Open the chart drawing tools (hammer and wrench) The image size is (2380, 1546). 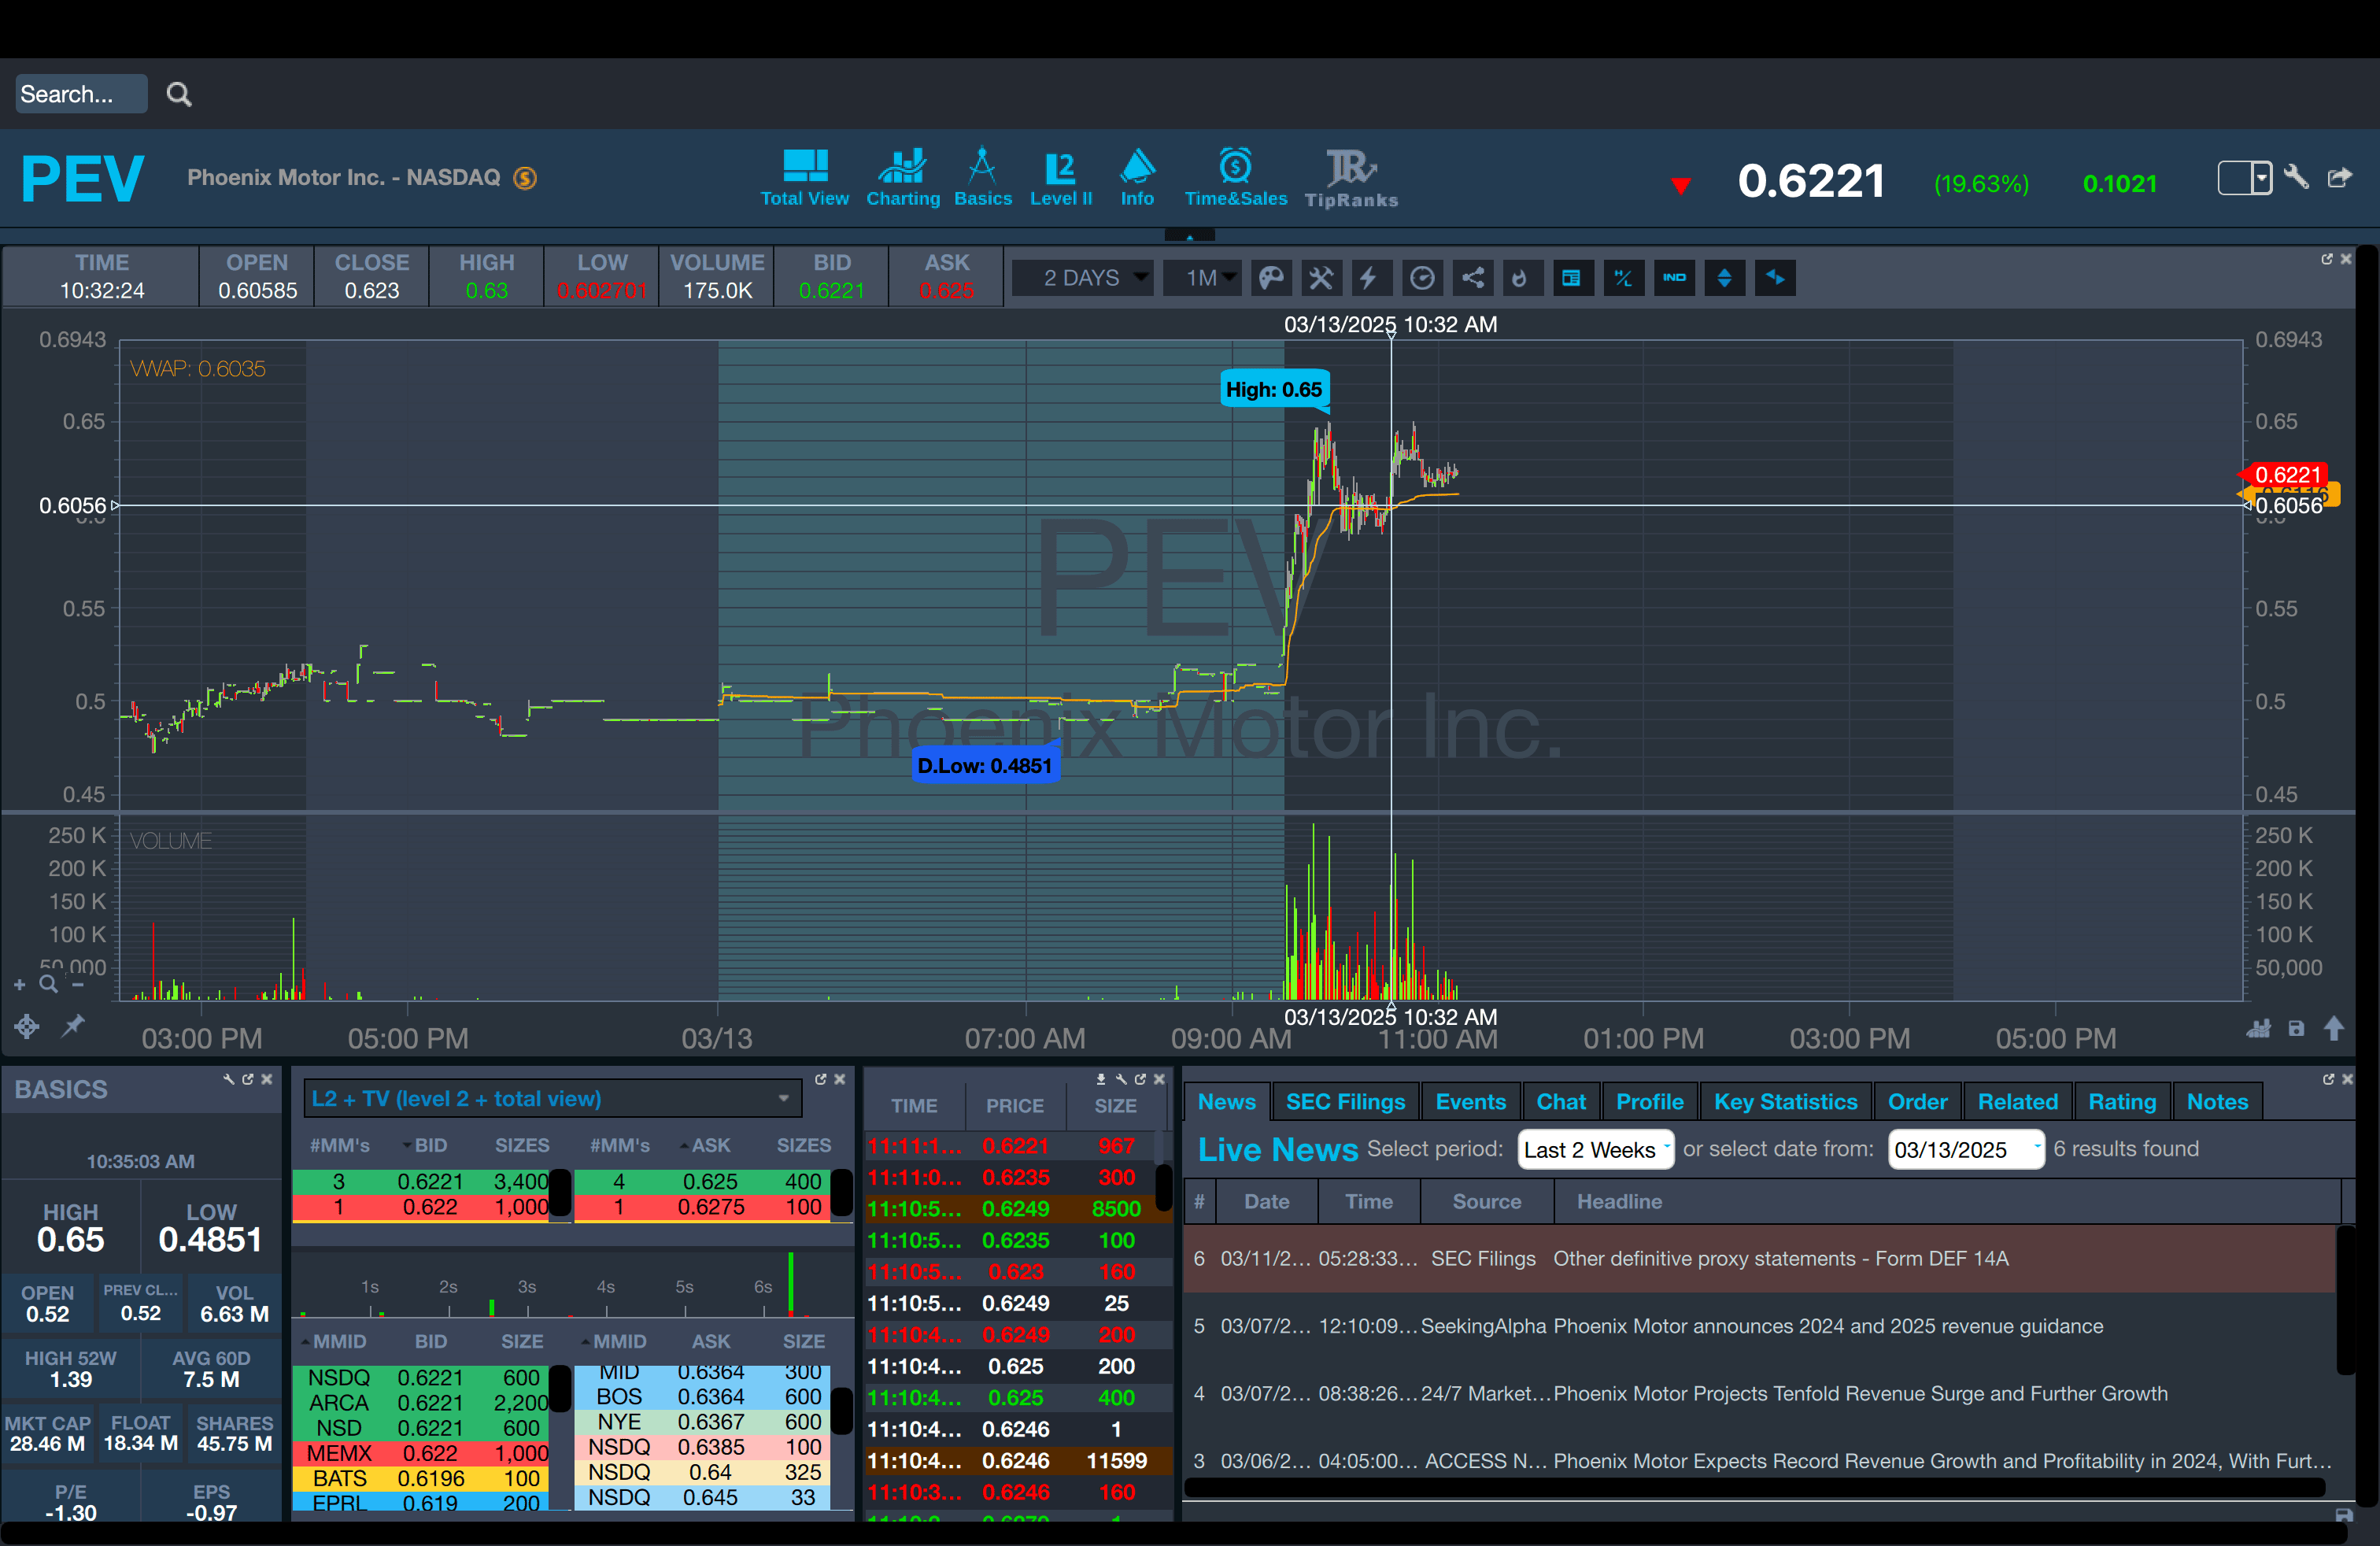(1321, 278)
